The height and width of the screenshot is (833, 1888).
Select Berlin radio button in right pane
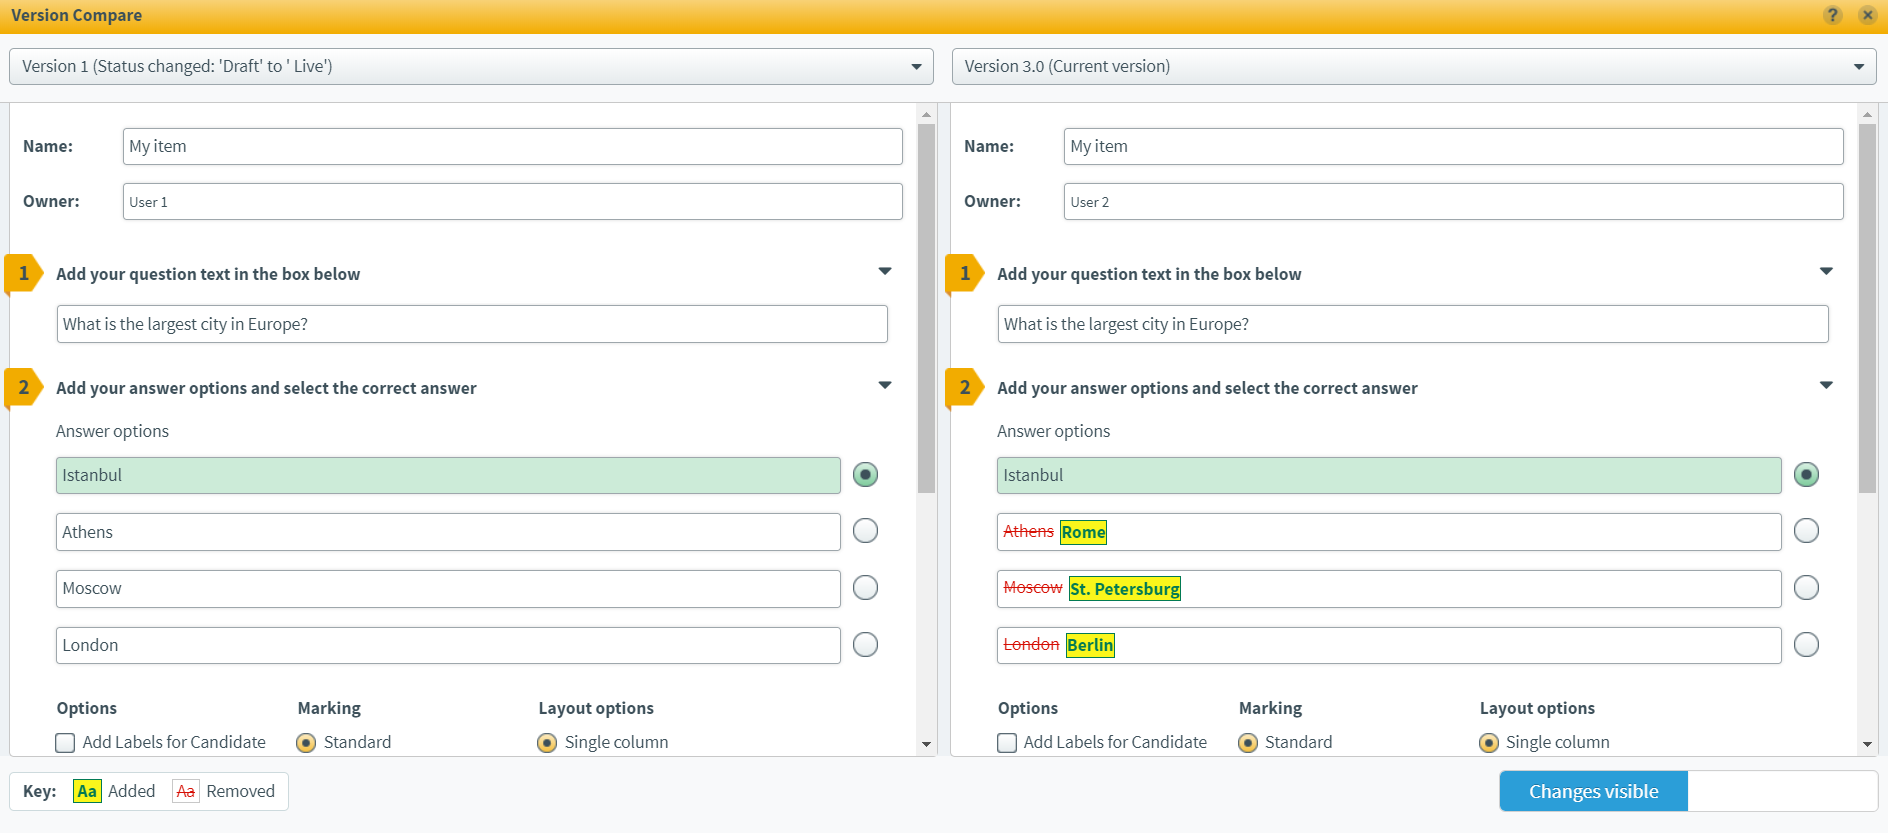[x=1806, y=645]
